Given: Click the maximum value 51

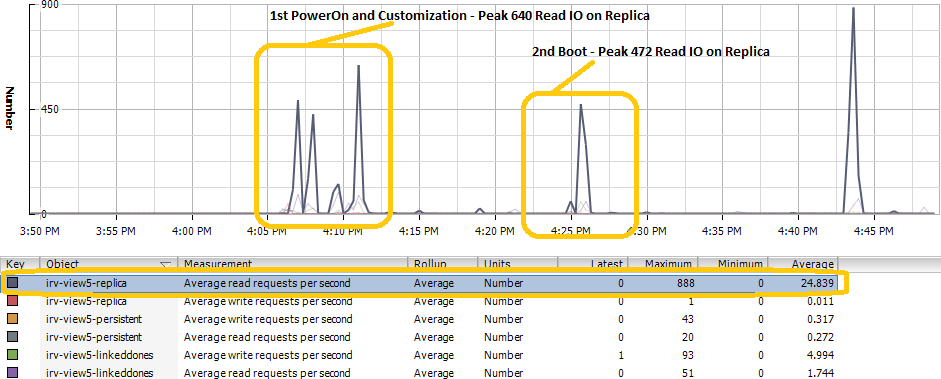Looking at the screenshot, I should 688,373.
